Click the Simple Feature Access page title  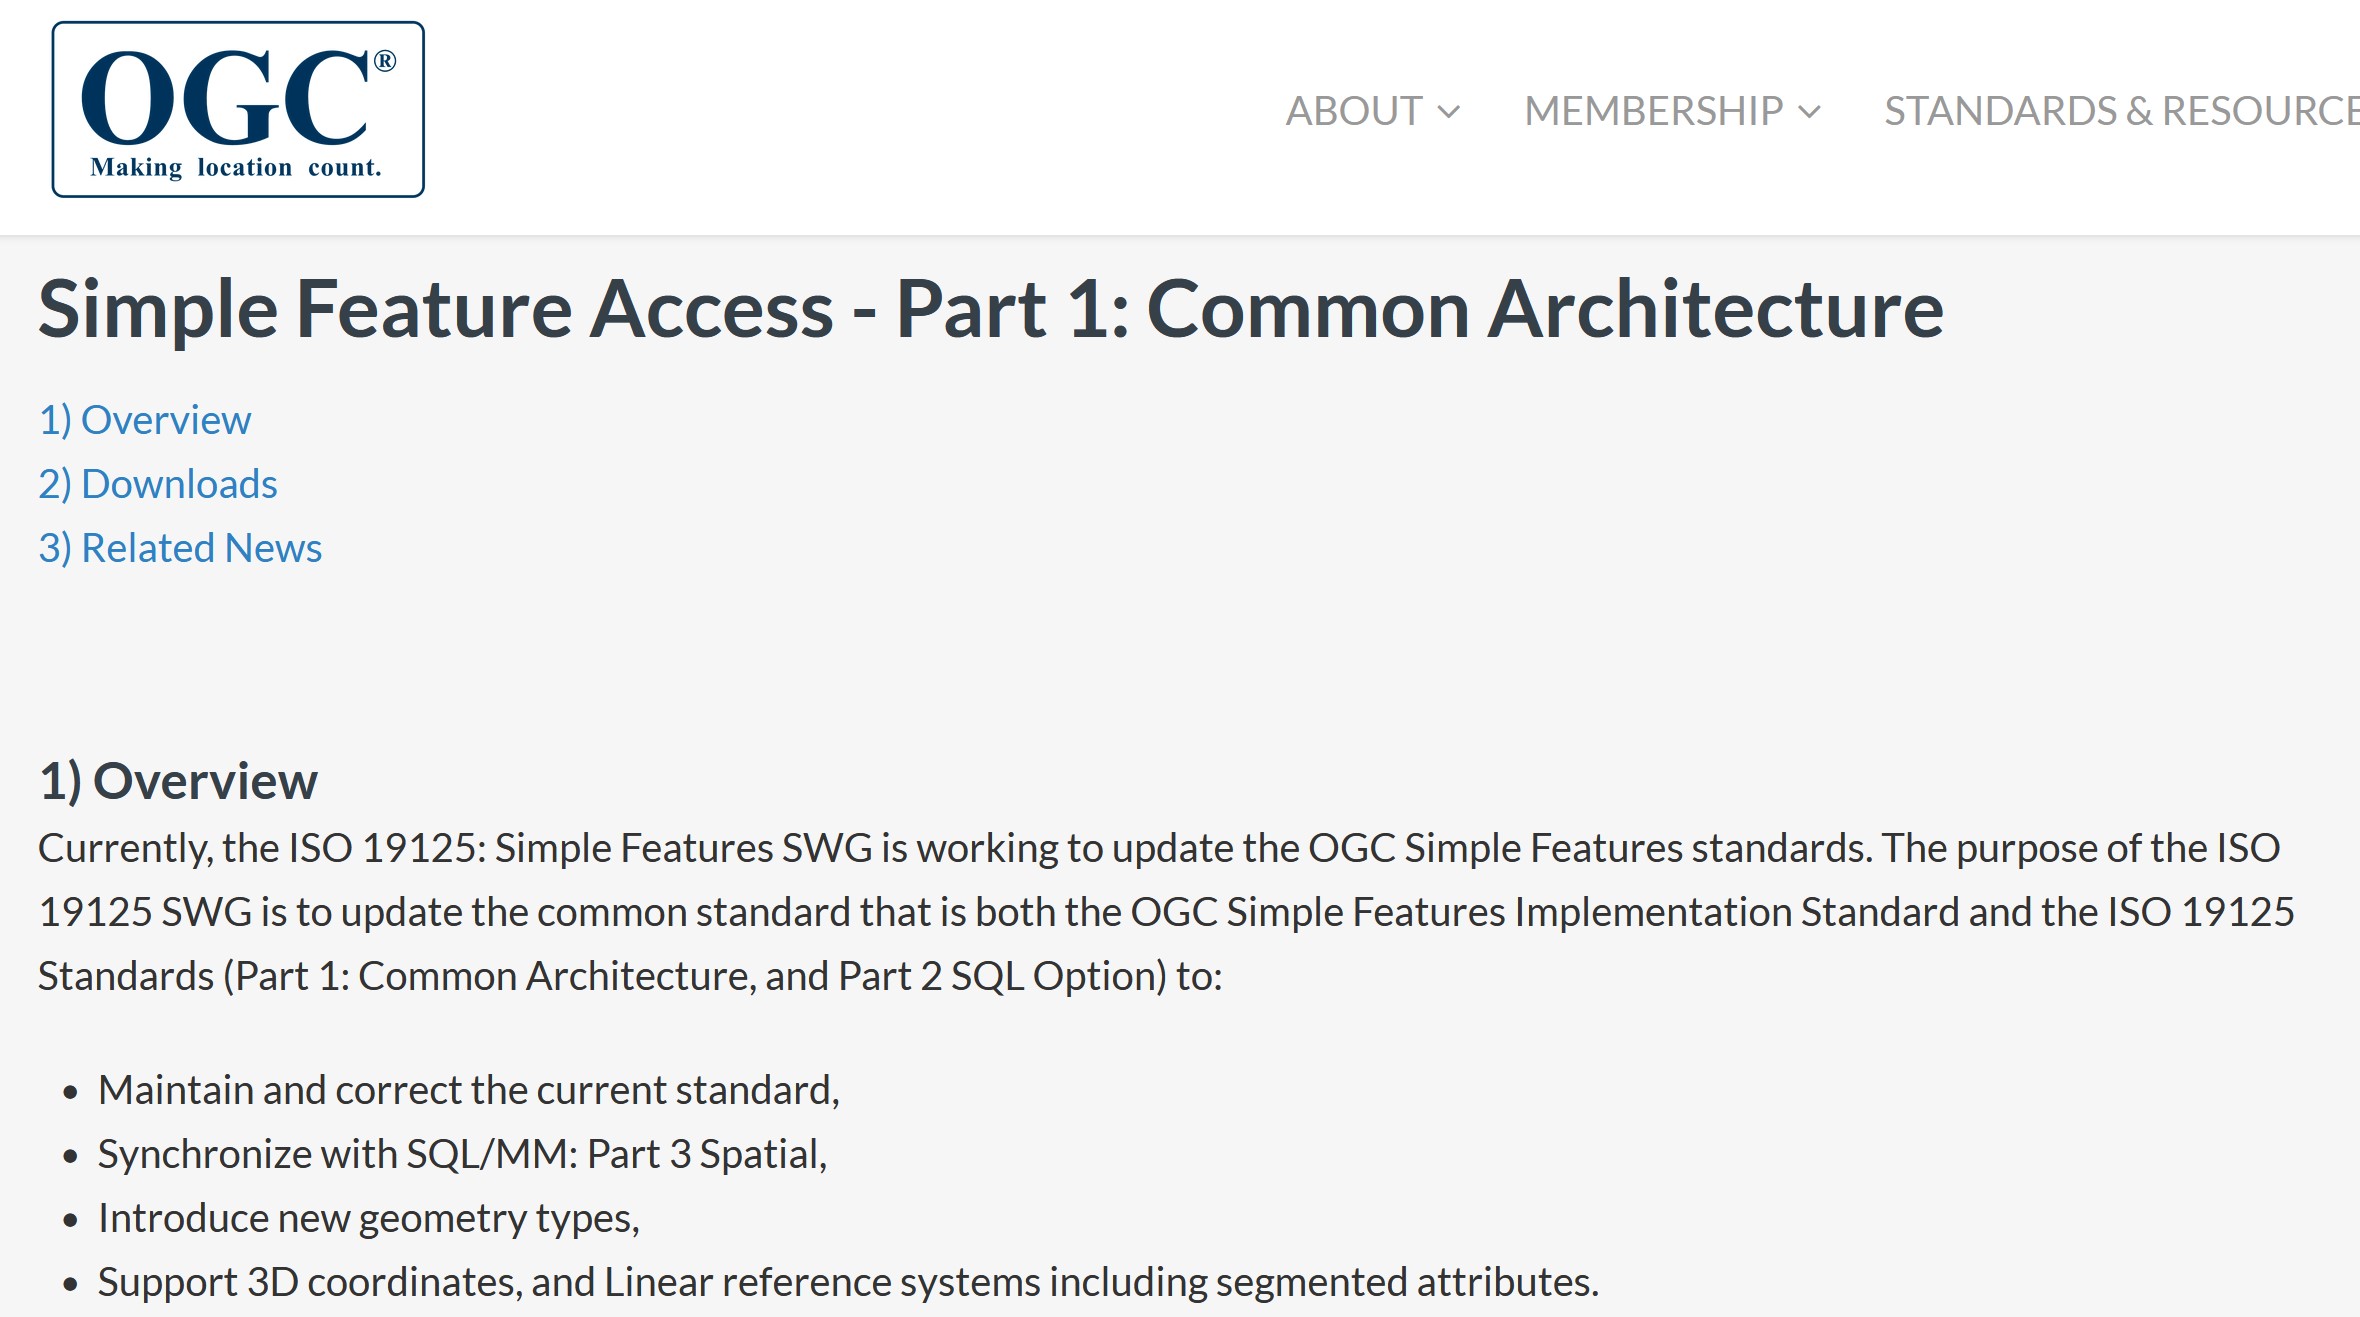click(990, 309)
